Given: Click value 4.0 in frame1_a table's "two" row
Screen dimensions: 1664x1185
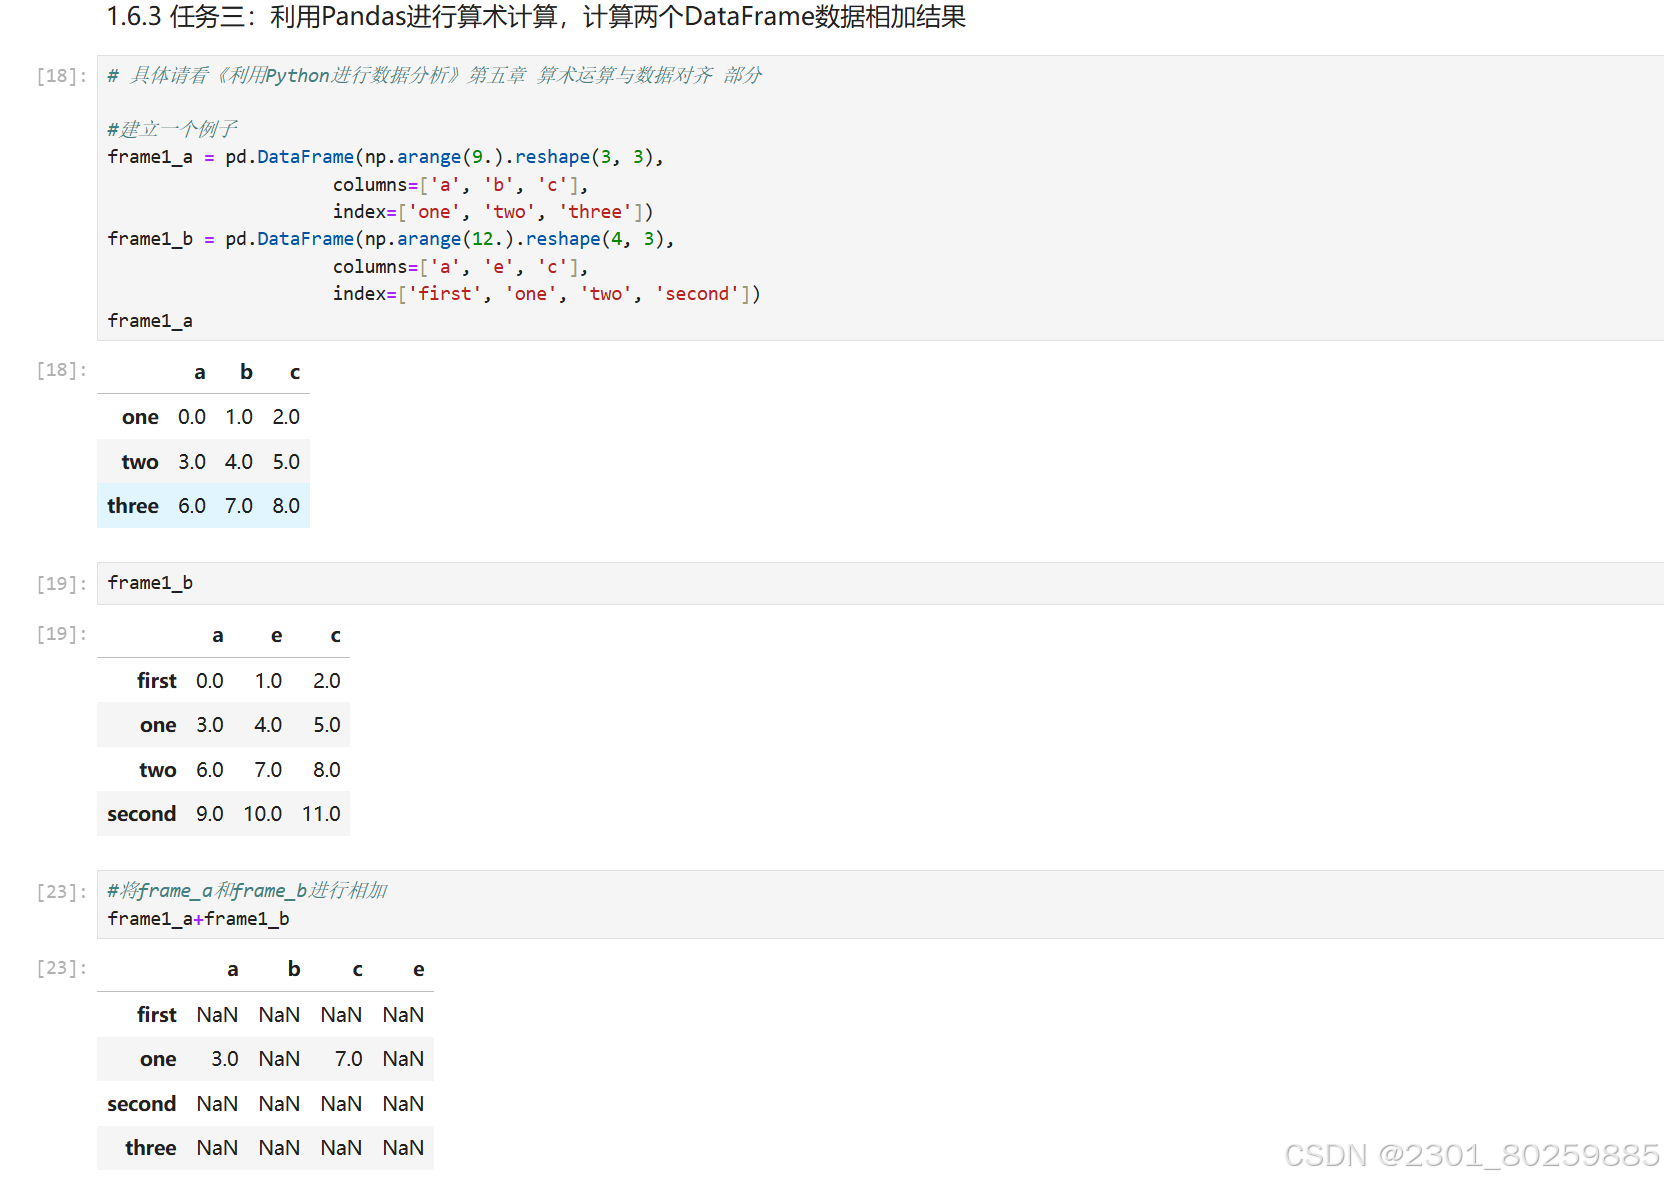Looking at the screenshot, I should [239, 462].
